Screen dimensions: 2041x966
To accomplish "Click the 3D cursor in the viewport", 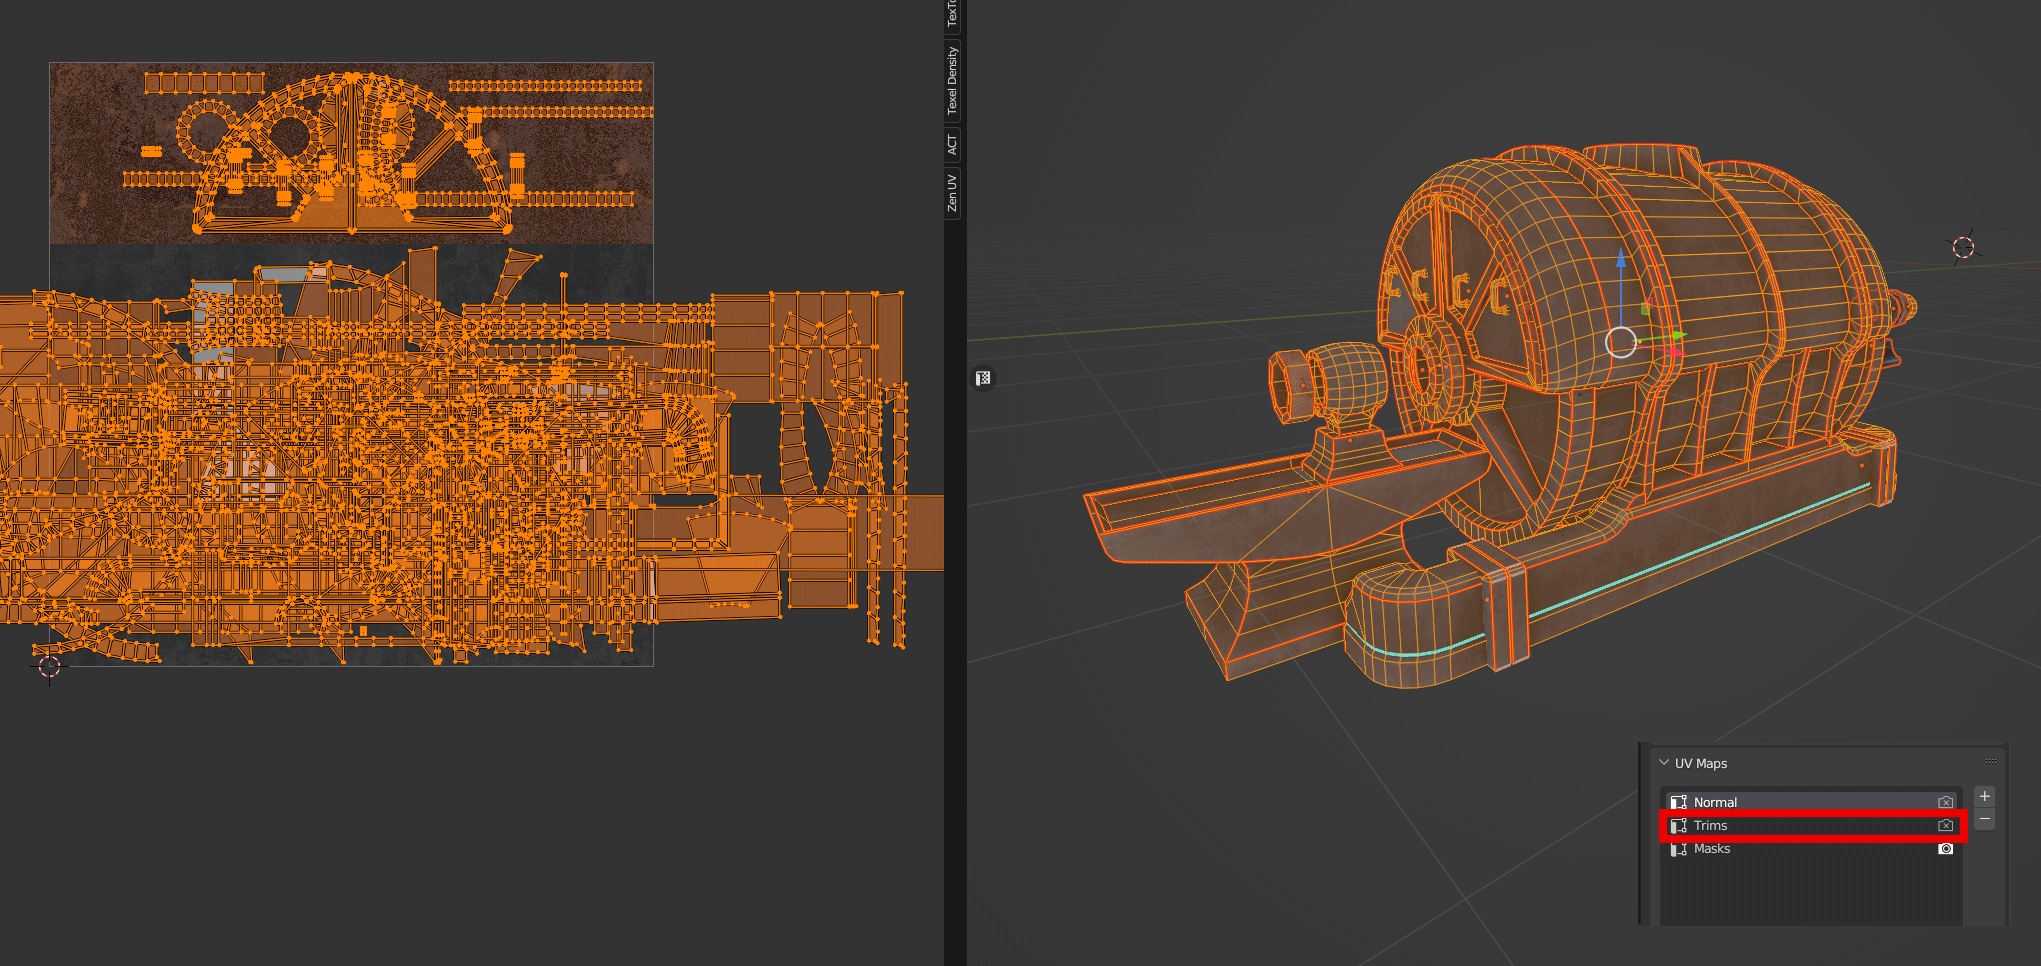I will tap(1963, 247).
